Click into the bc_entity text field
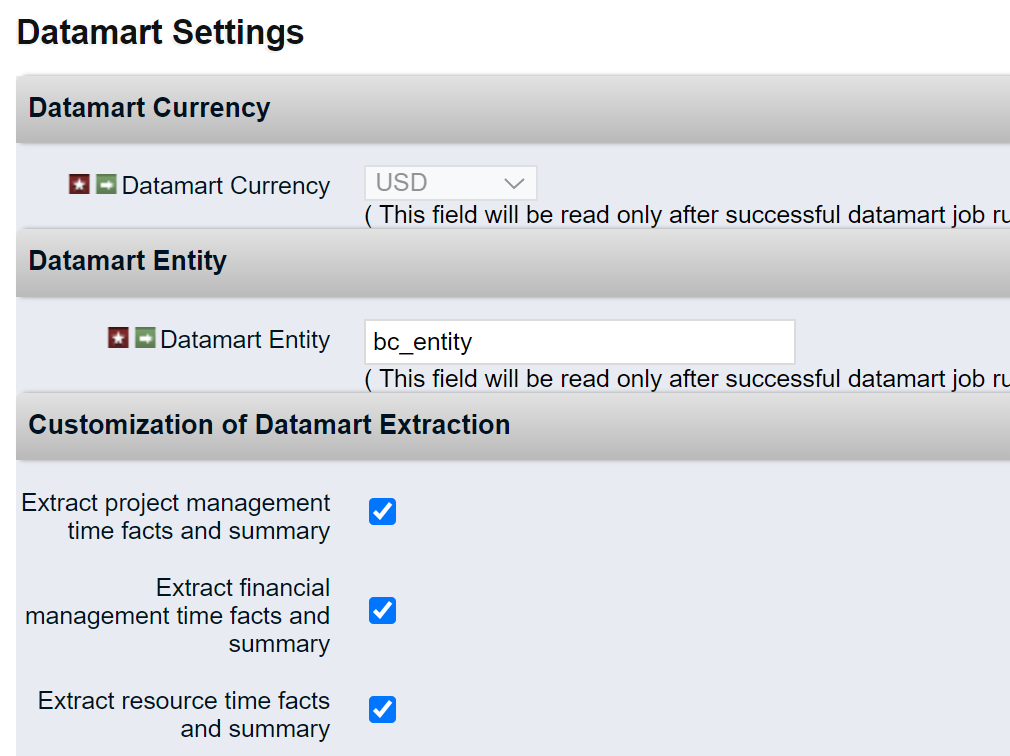Image resolution: width=1010 pixels, height=756 pixels. tap(579, 342)
